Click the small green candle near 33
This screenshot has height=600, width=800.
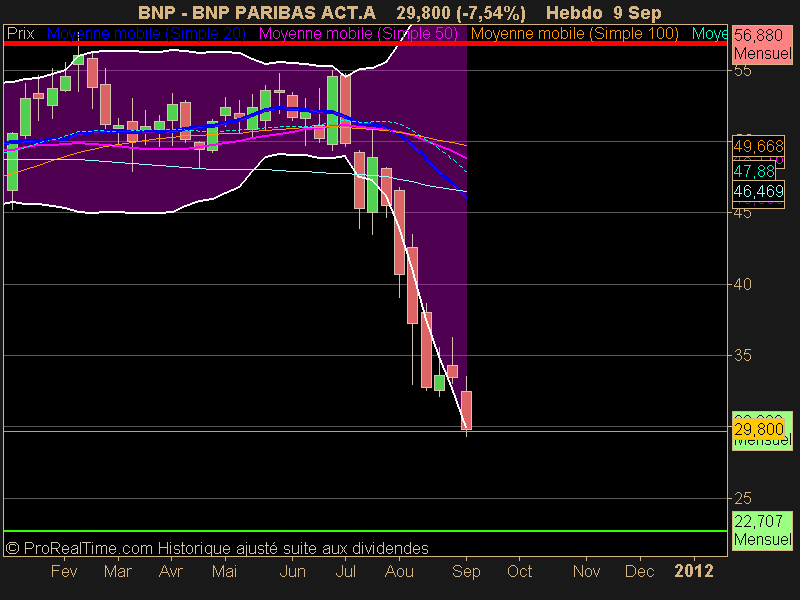click(439, 383)
